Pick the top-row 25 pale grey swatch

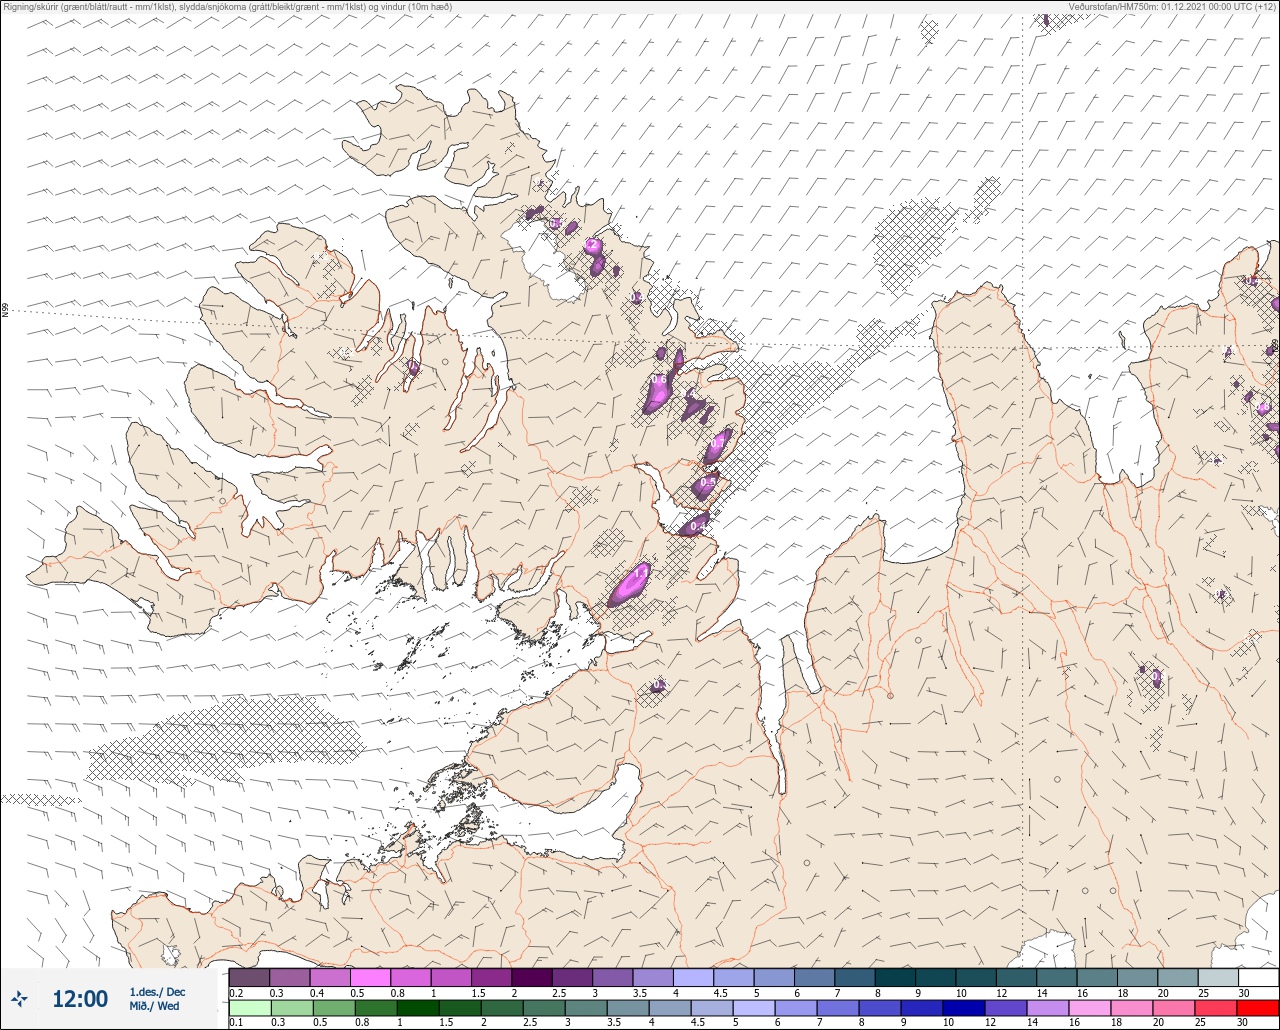(1219, 977)
